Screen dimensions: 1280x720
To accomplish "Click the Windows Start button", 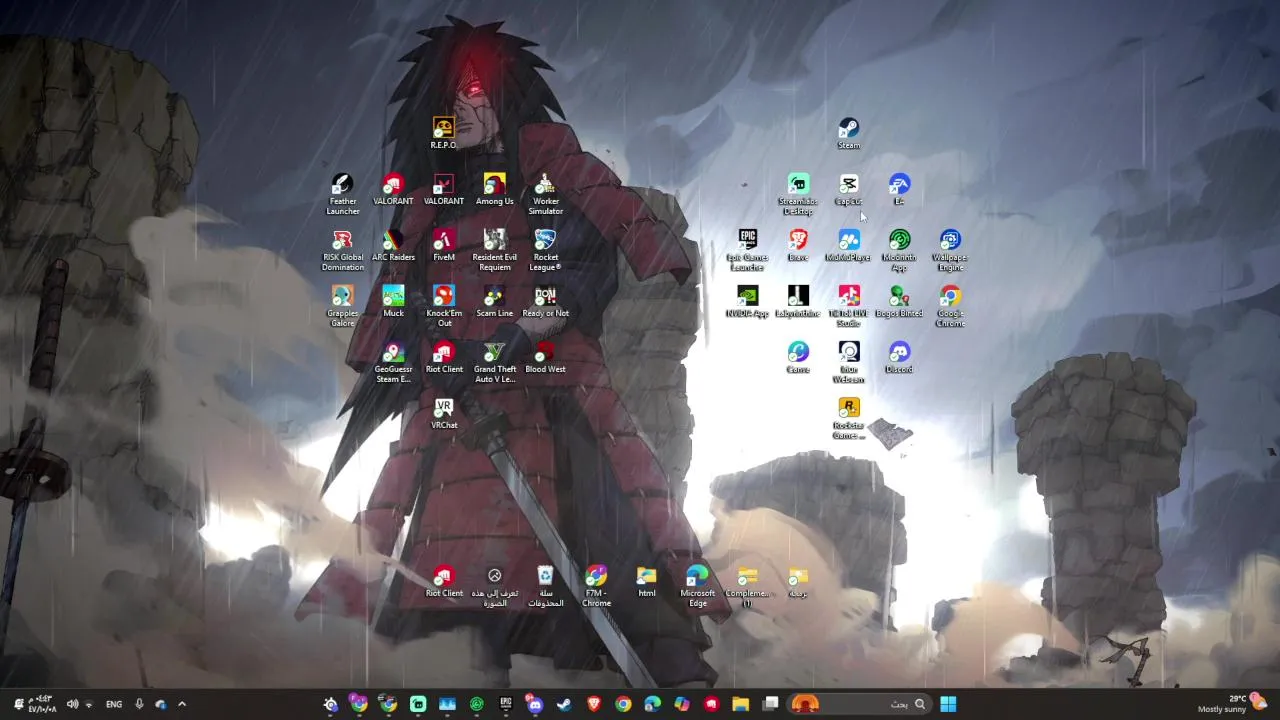I will coord(947,704).
